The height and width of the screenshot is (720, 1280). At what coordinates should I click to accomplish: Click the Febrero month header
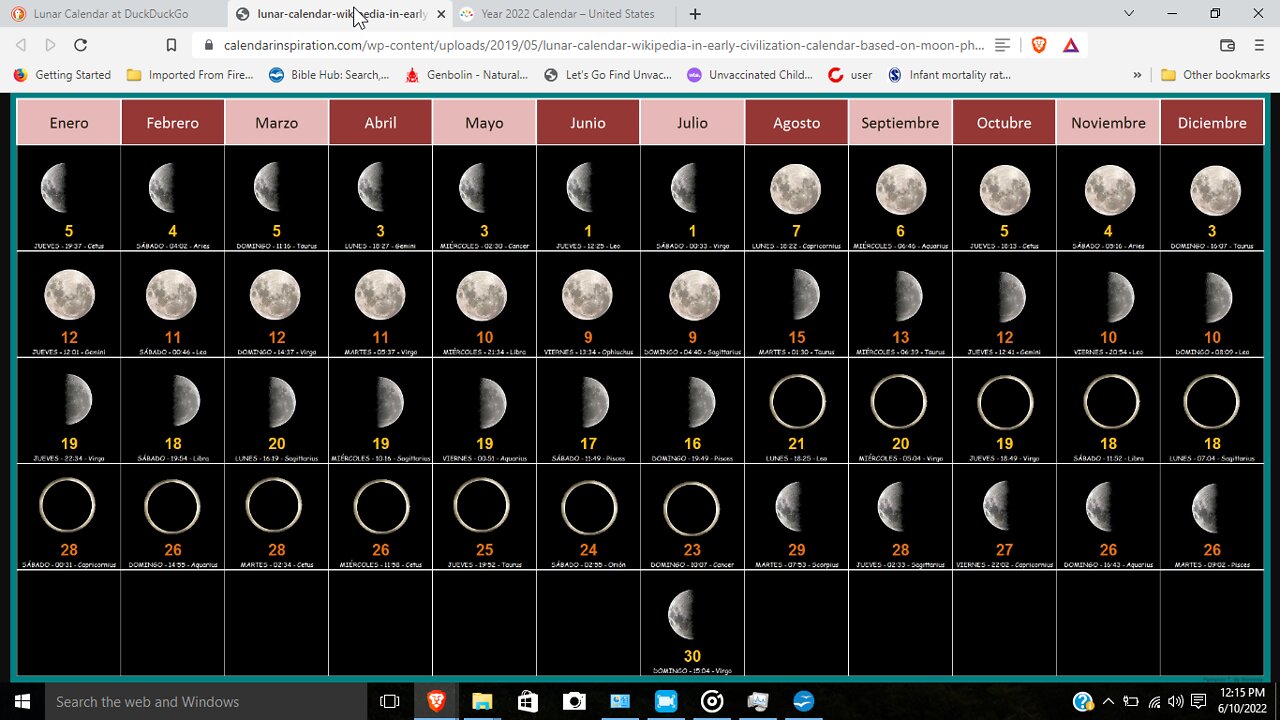coord(173,122)
